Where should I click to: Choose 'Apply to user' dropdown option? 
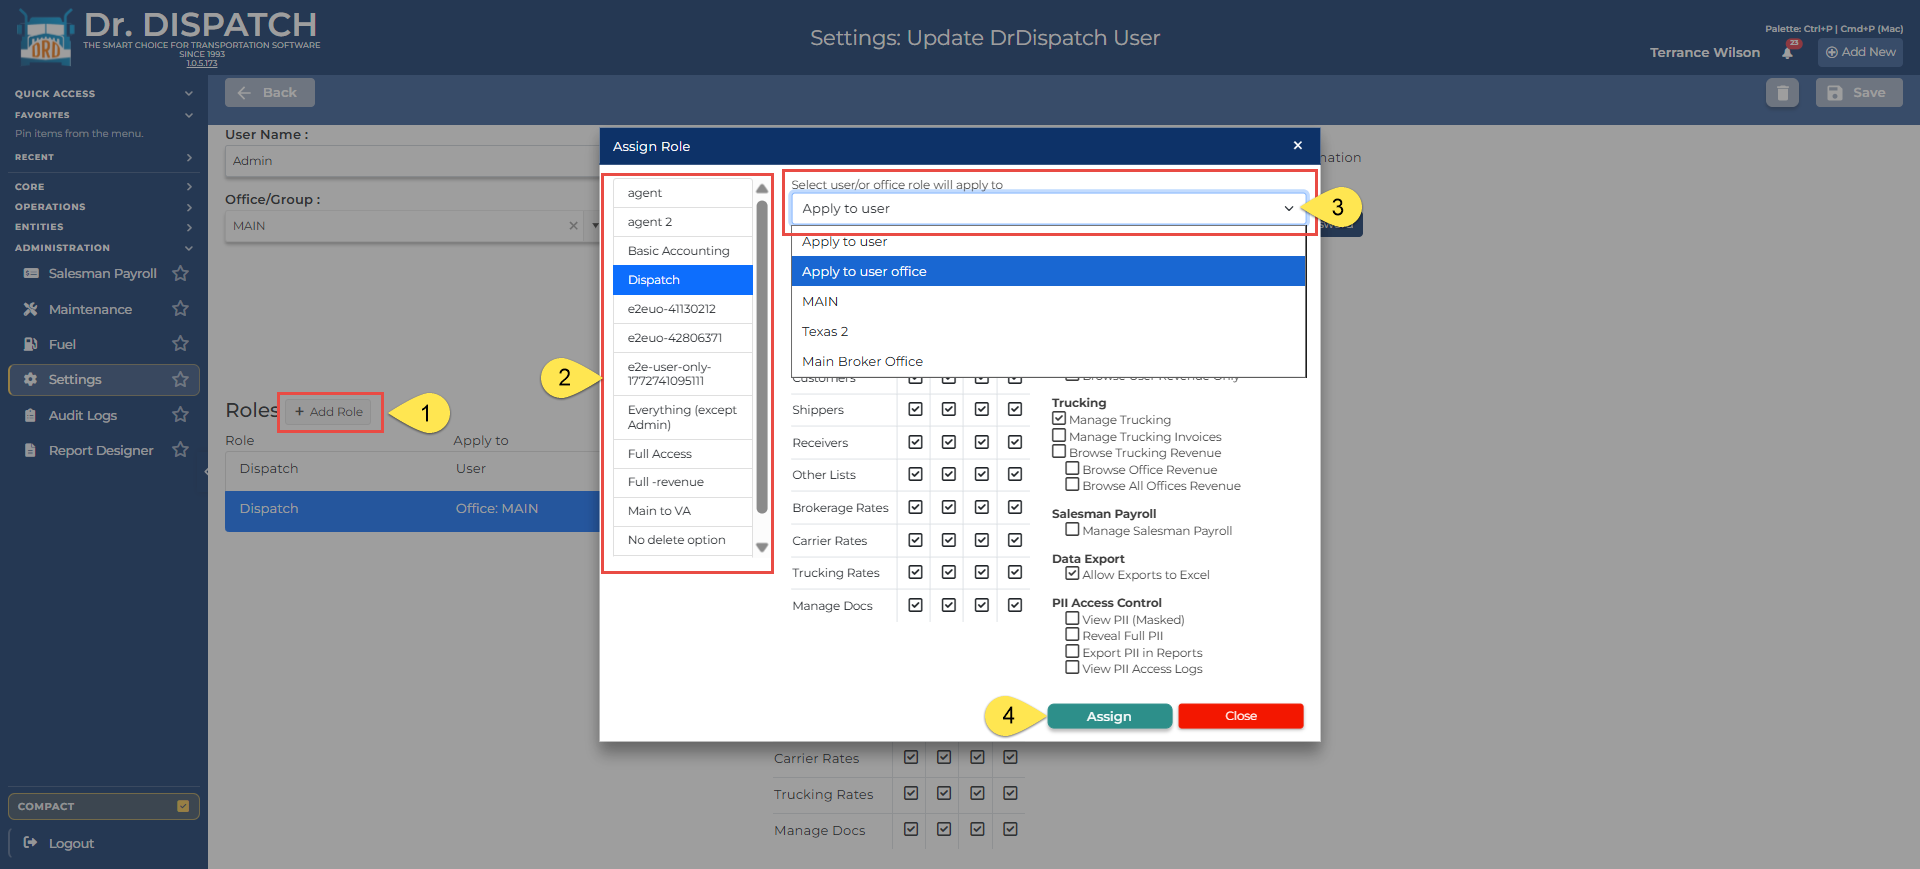[x=1048, y=242]
